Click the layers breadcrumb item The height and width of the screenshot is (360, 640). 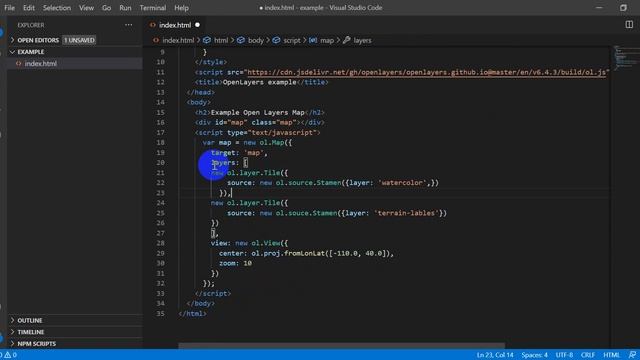pos(362,40)
